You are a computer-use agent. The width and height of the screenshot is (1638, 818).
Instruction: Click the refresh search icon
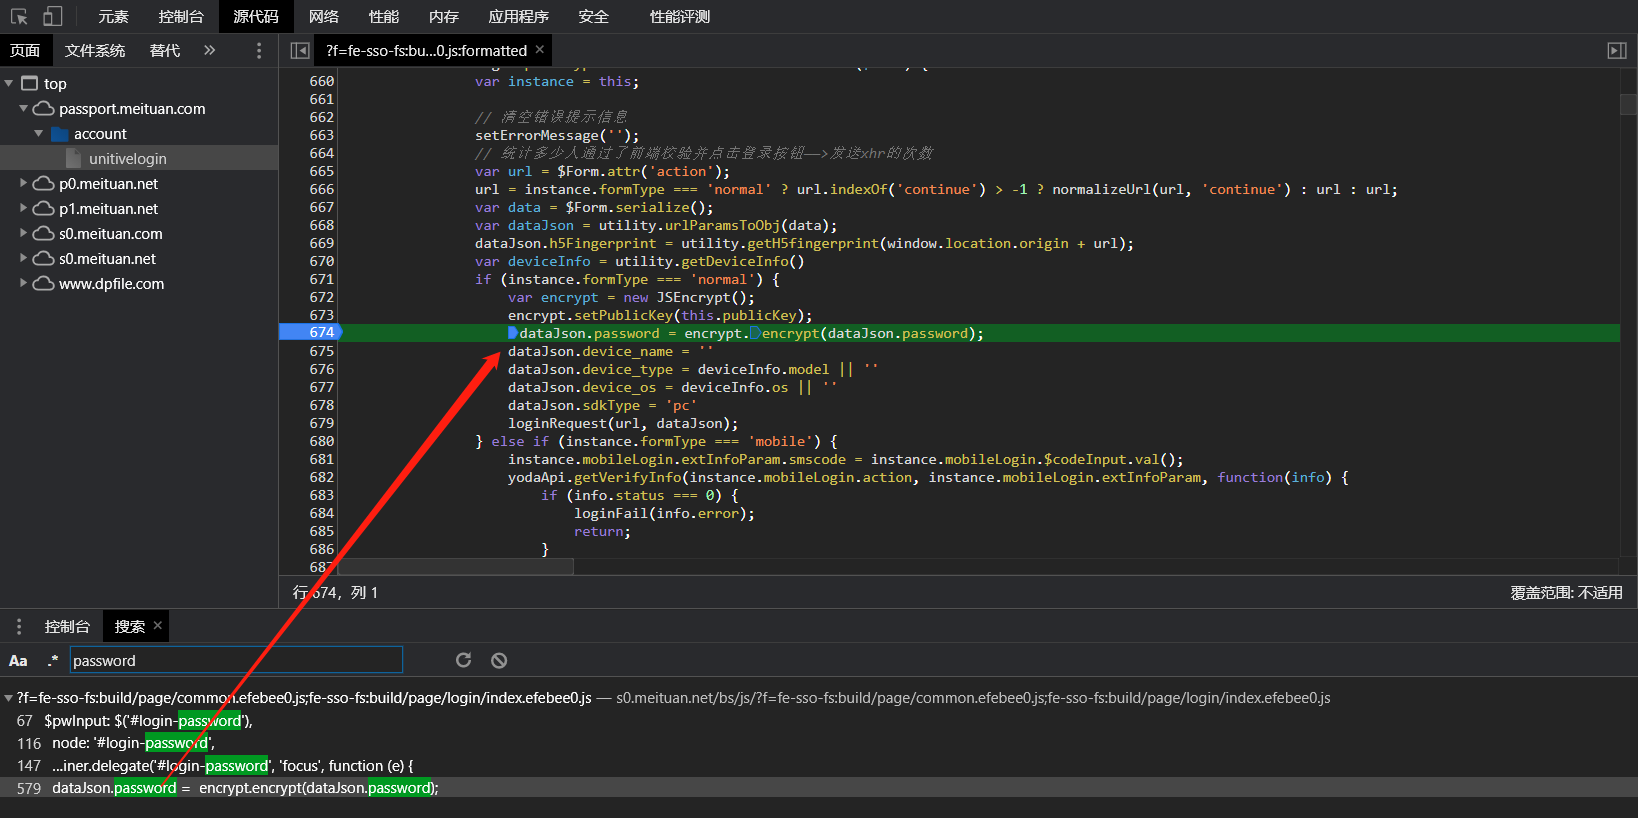click(x=463, y=660)
